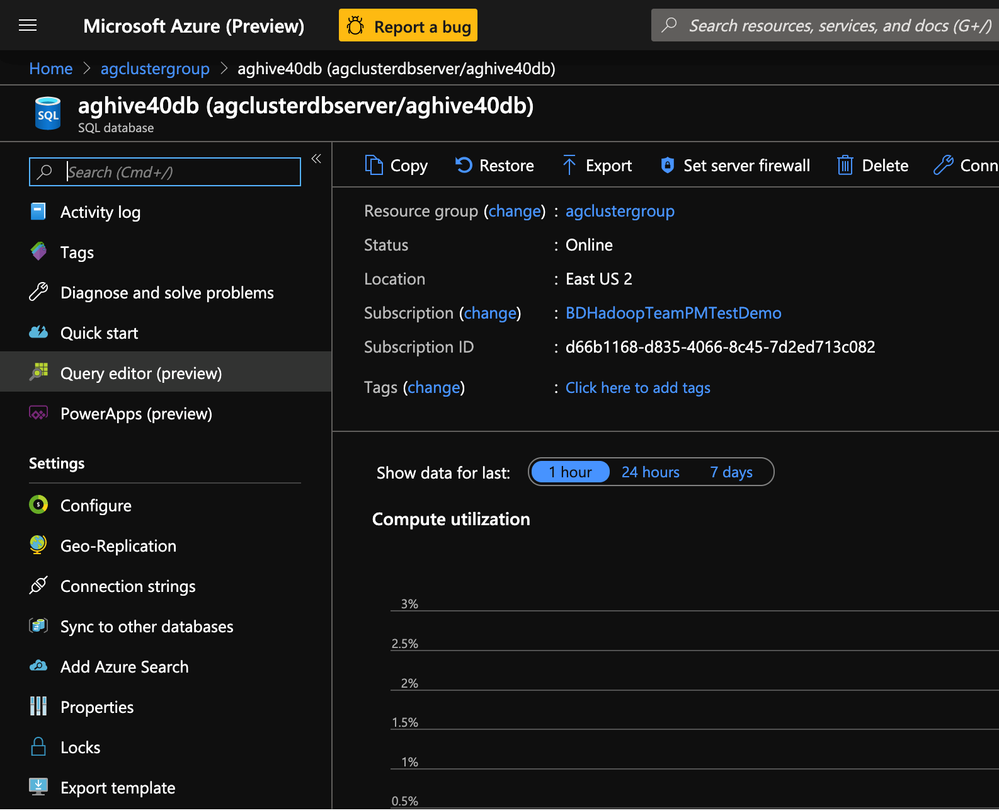Click the Set server firewall shield icon
Image resolution: width=999 pixels, height=811 pixels.
tap(667, 165)
